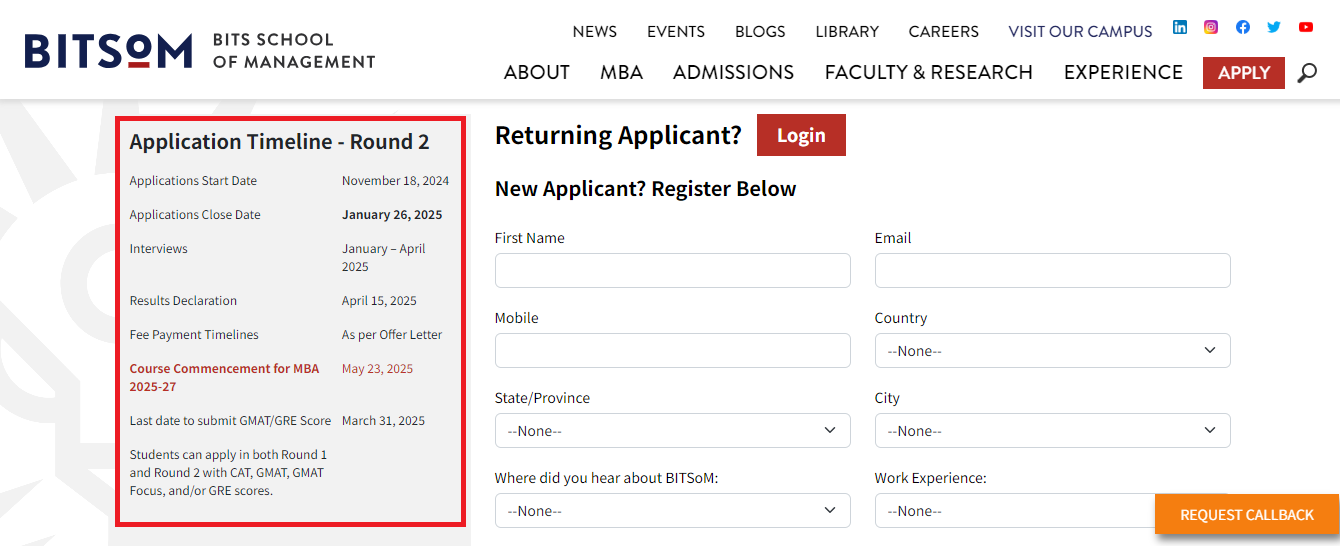Click the REQUEST CALLBACK button
This screenshot has height=546, width=1340.
[1247, 515]
